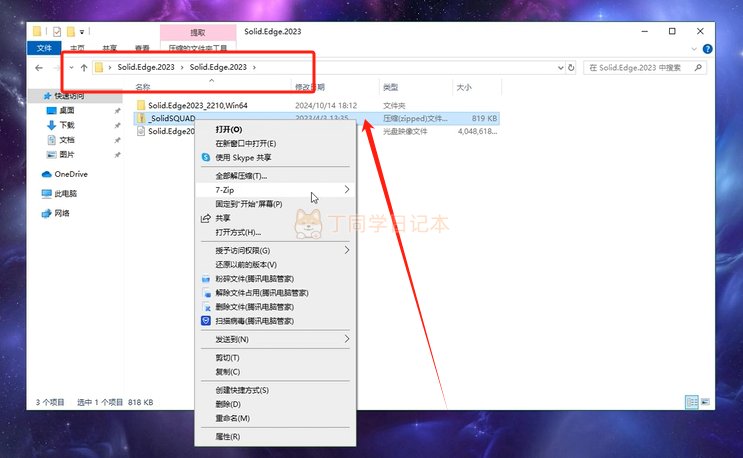Screen dimensions: 743x458
Task: Click the search magnifier icon
Action: [698, 68]
